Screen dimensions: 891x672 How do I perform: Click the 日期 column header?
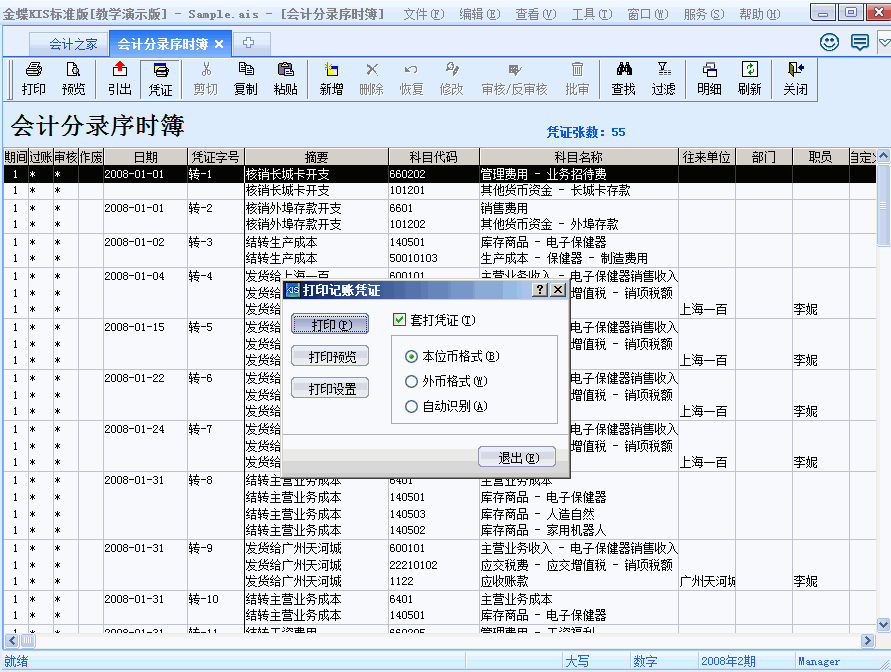tap(145, 157)
